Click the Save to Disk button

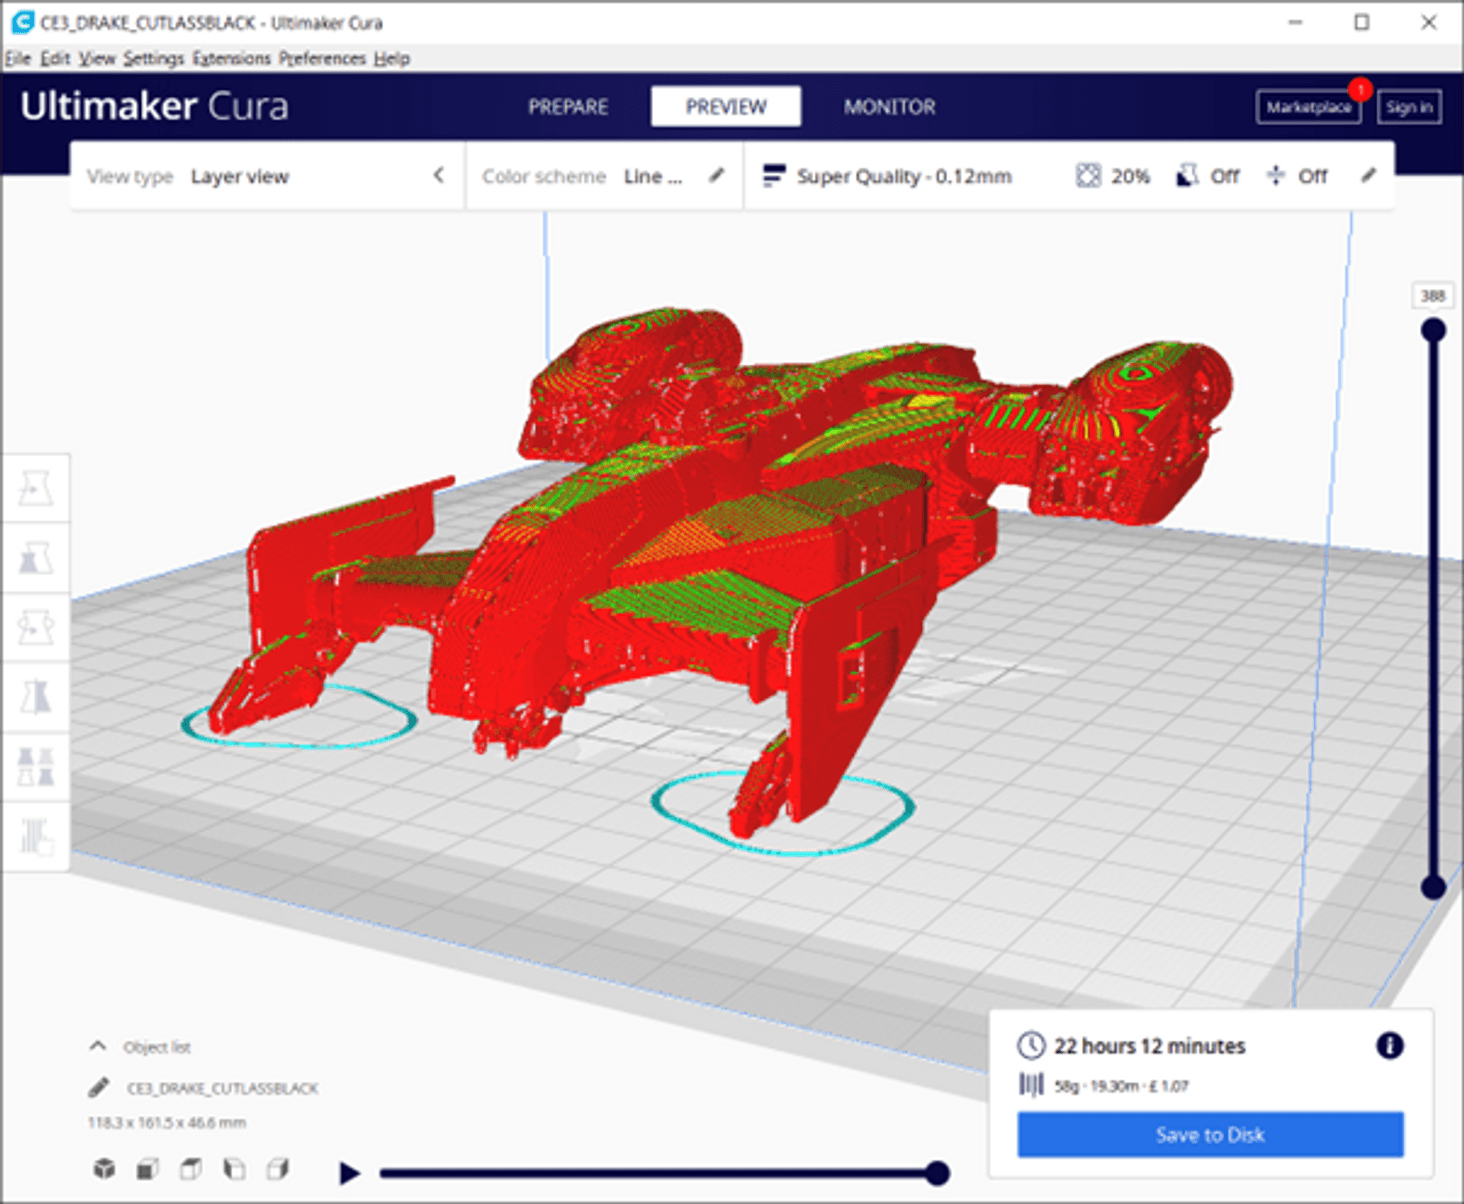point(1210,1135)
